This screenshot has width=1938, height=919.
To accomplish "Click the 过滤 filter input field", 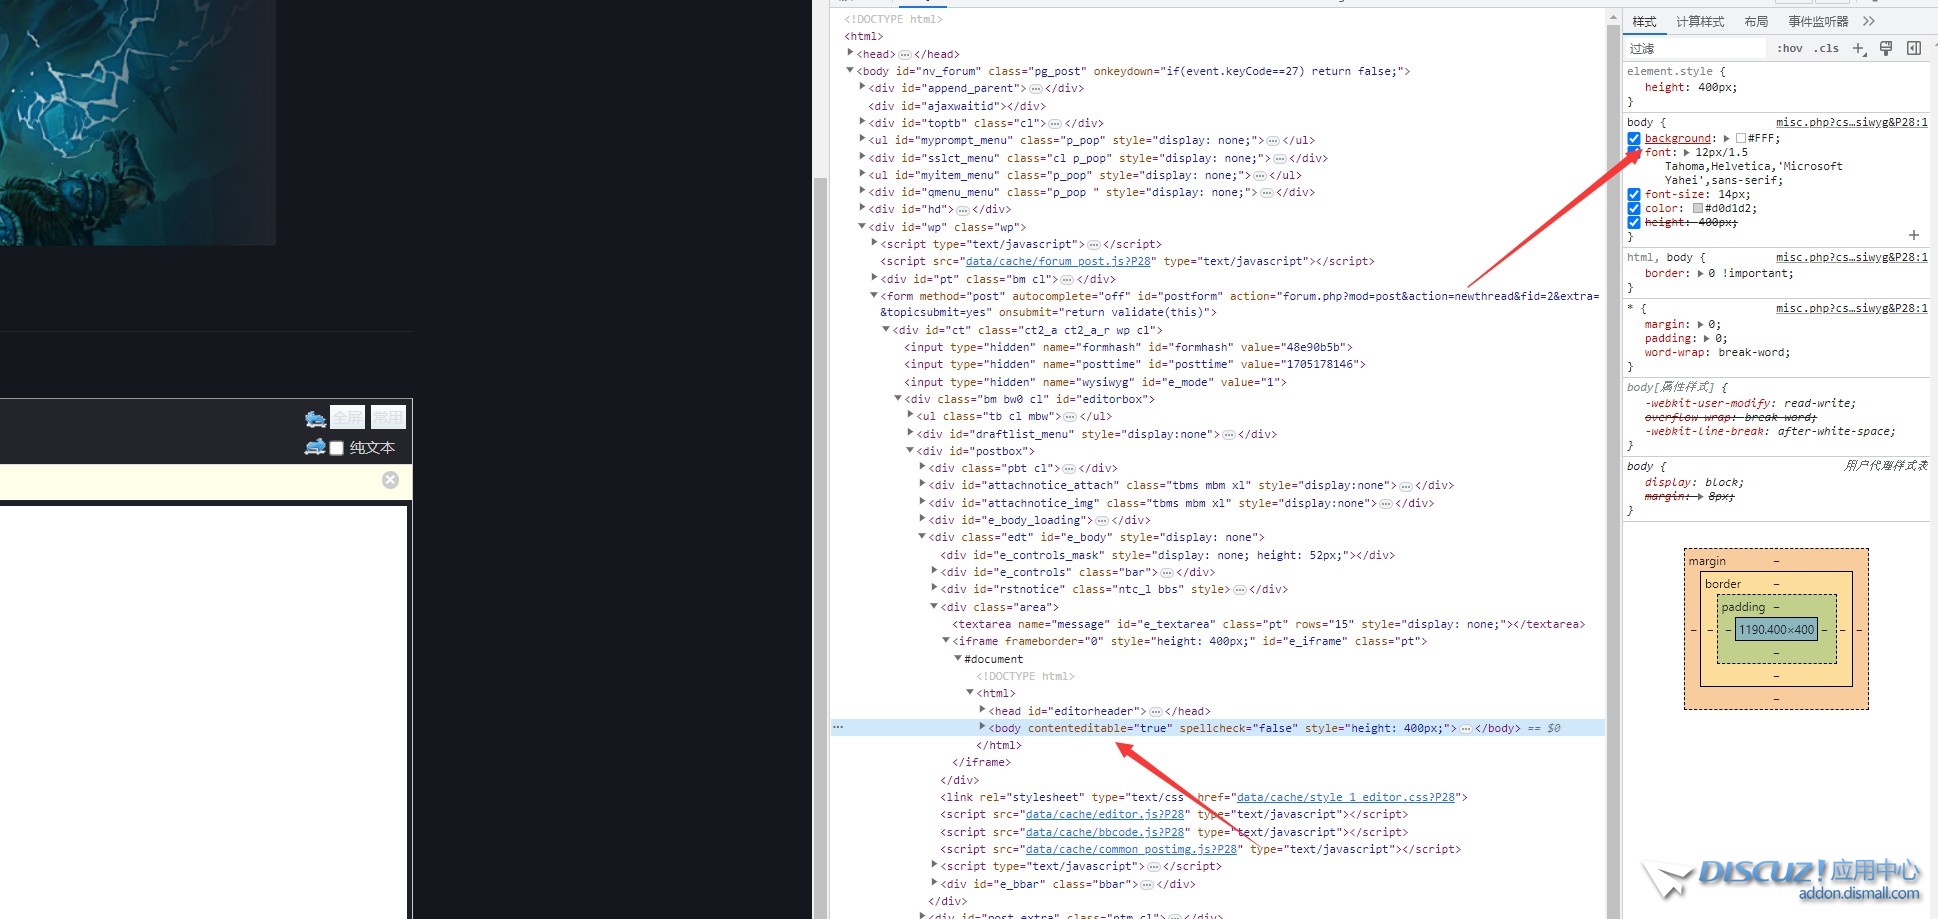I will coord(1697,48).
